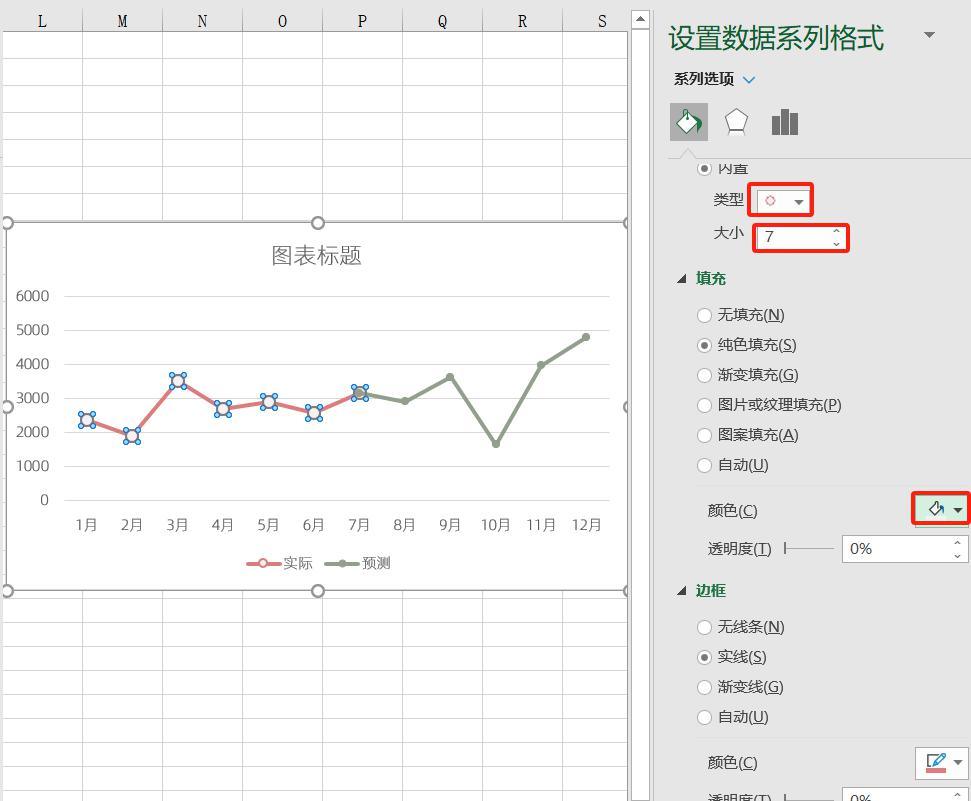Open the fill color paint bucket picker
Viewport: 971px width, 801px height.
[941, 509]
